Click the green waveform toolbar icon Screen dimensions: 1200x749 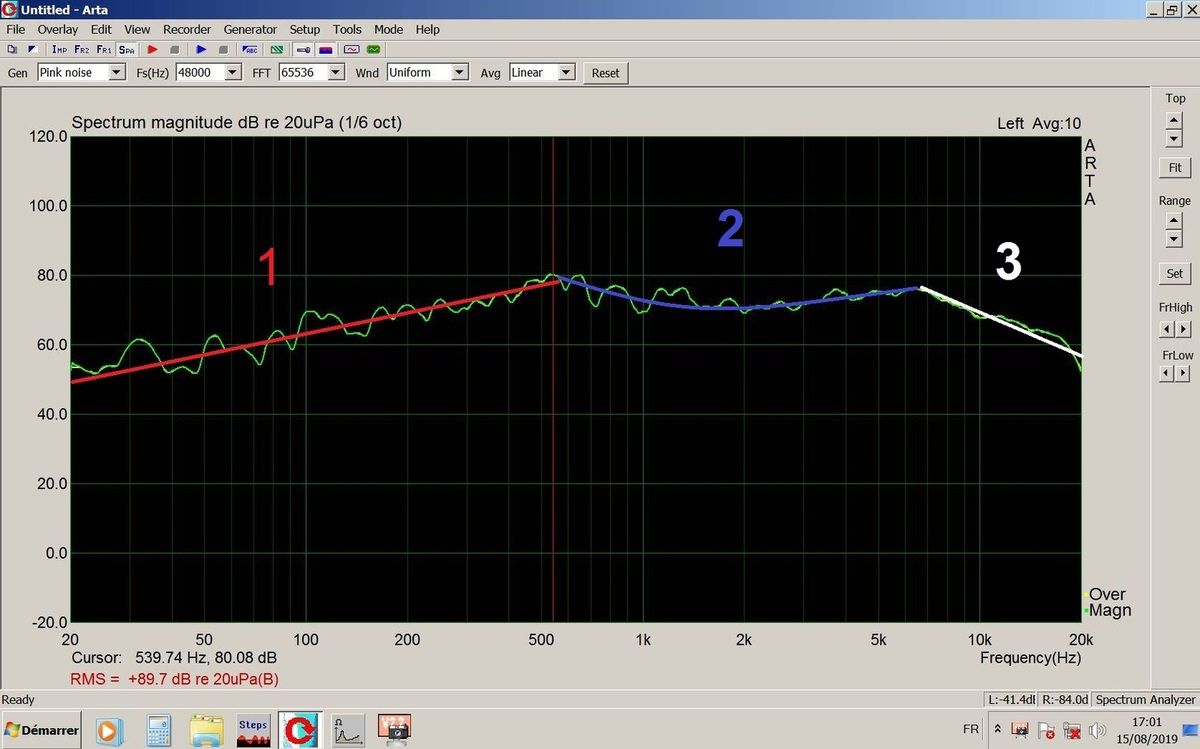pyautogui.click(x=374, y=49)
